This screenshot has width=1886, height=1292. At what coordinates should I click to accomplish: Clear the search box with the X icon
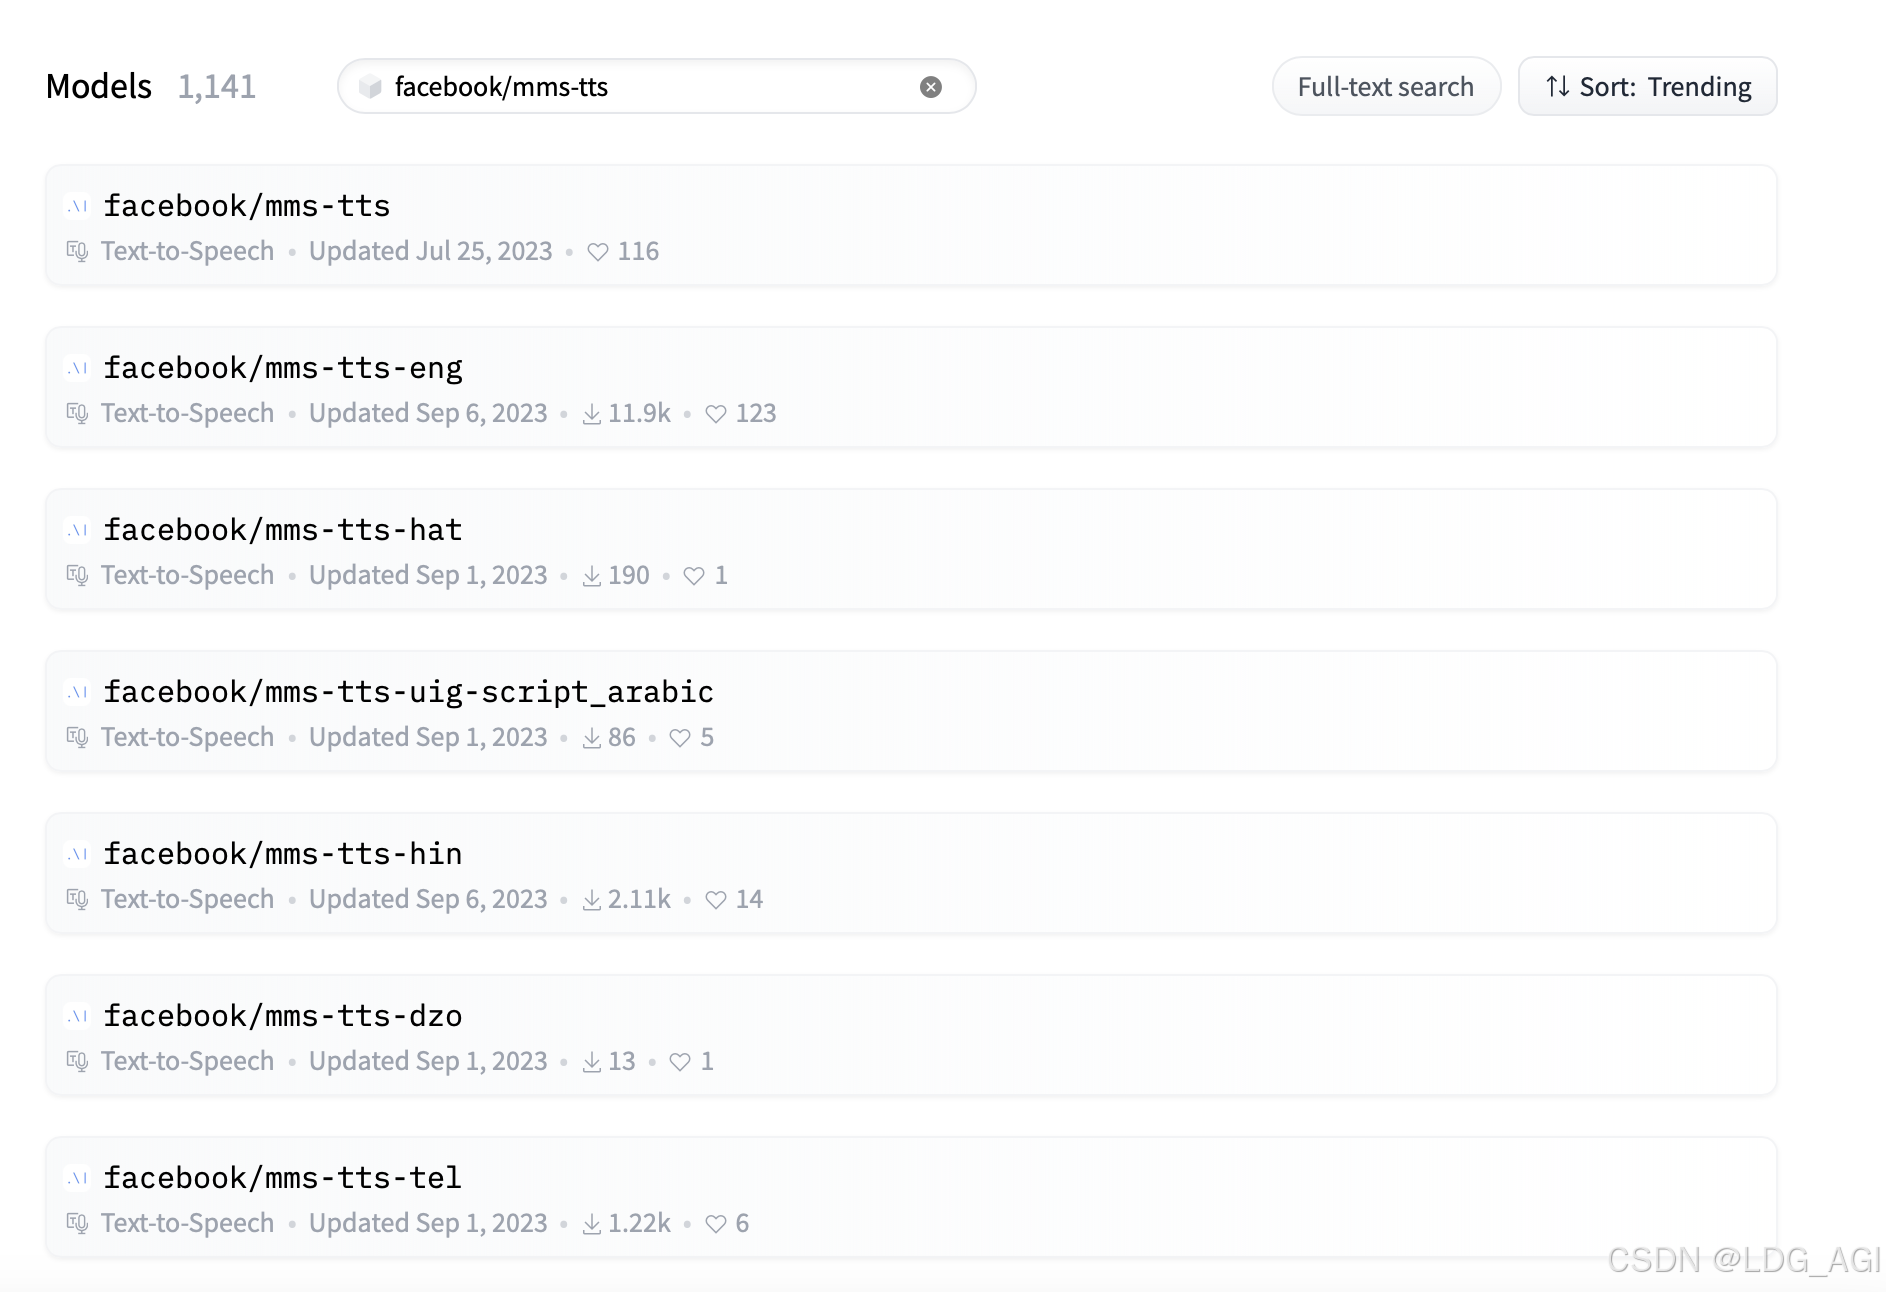coord(931,86)
